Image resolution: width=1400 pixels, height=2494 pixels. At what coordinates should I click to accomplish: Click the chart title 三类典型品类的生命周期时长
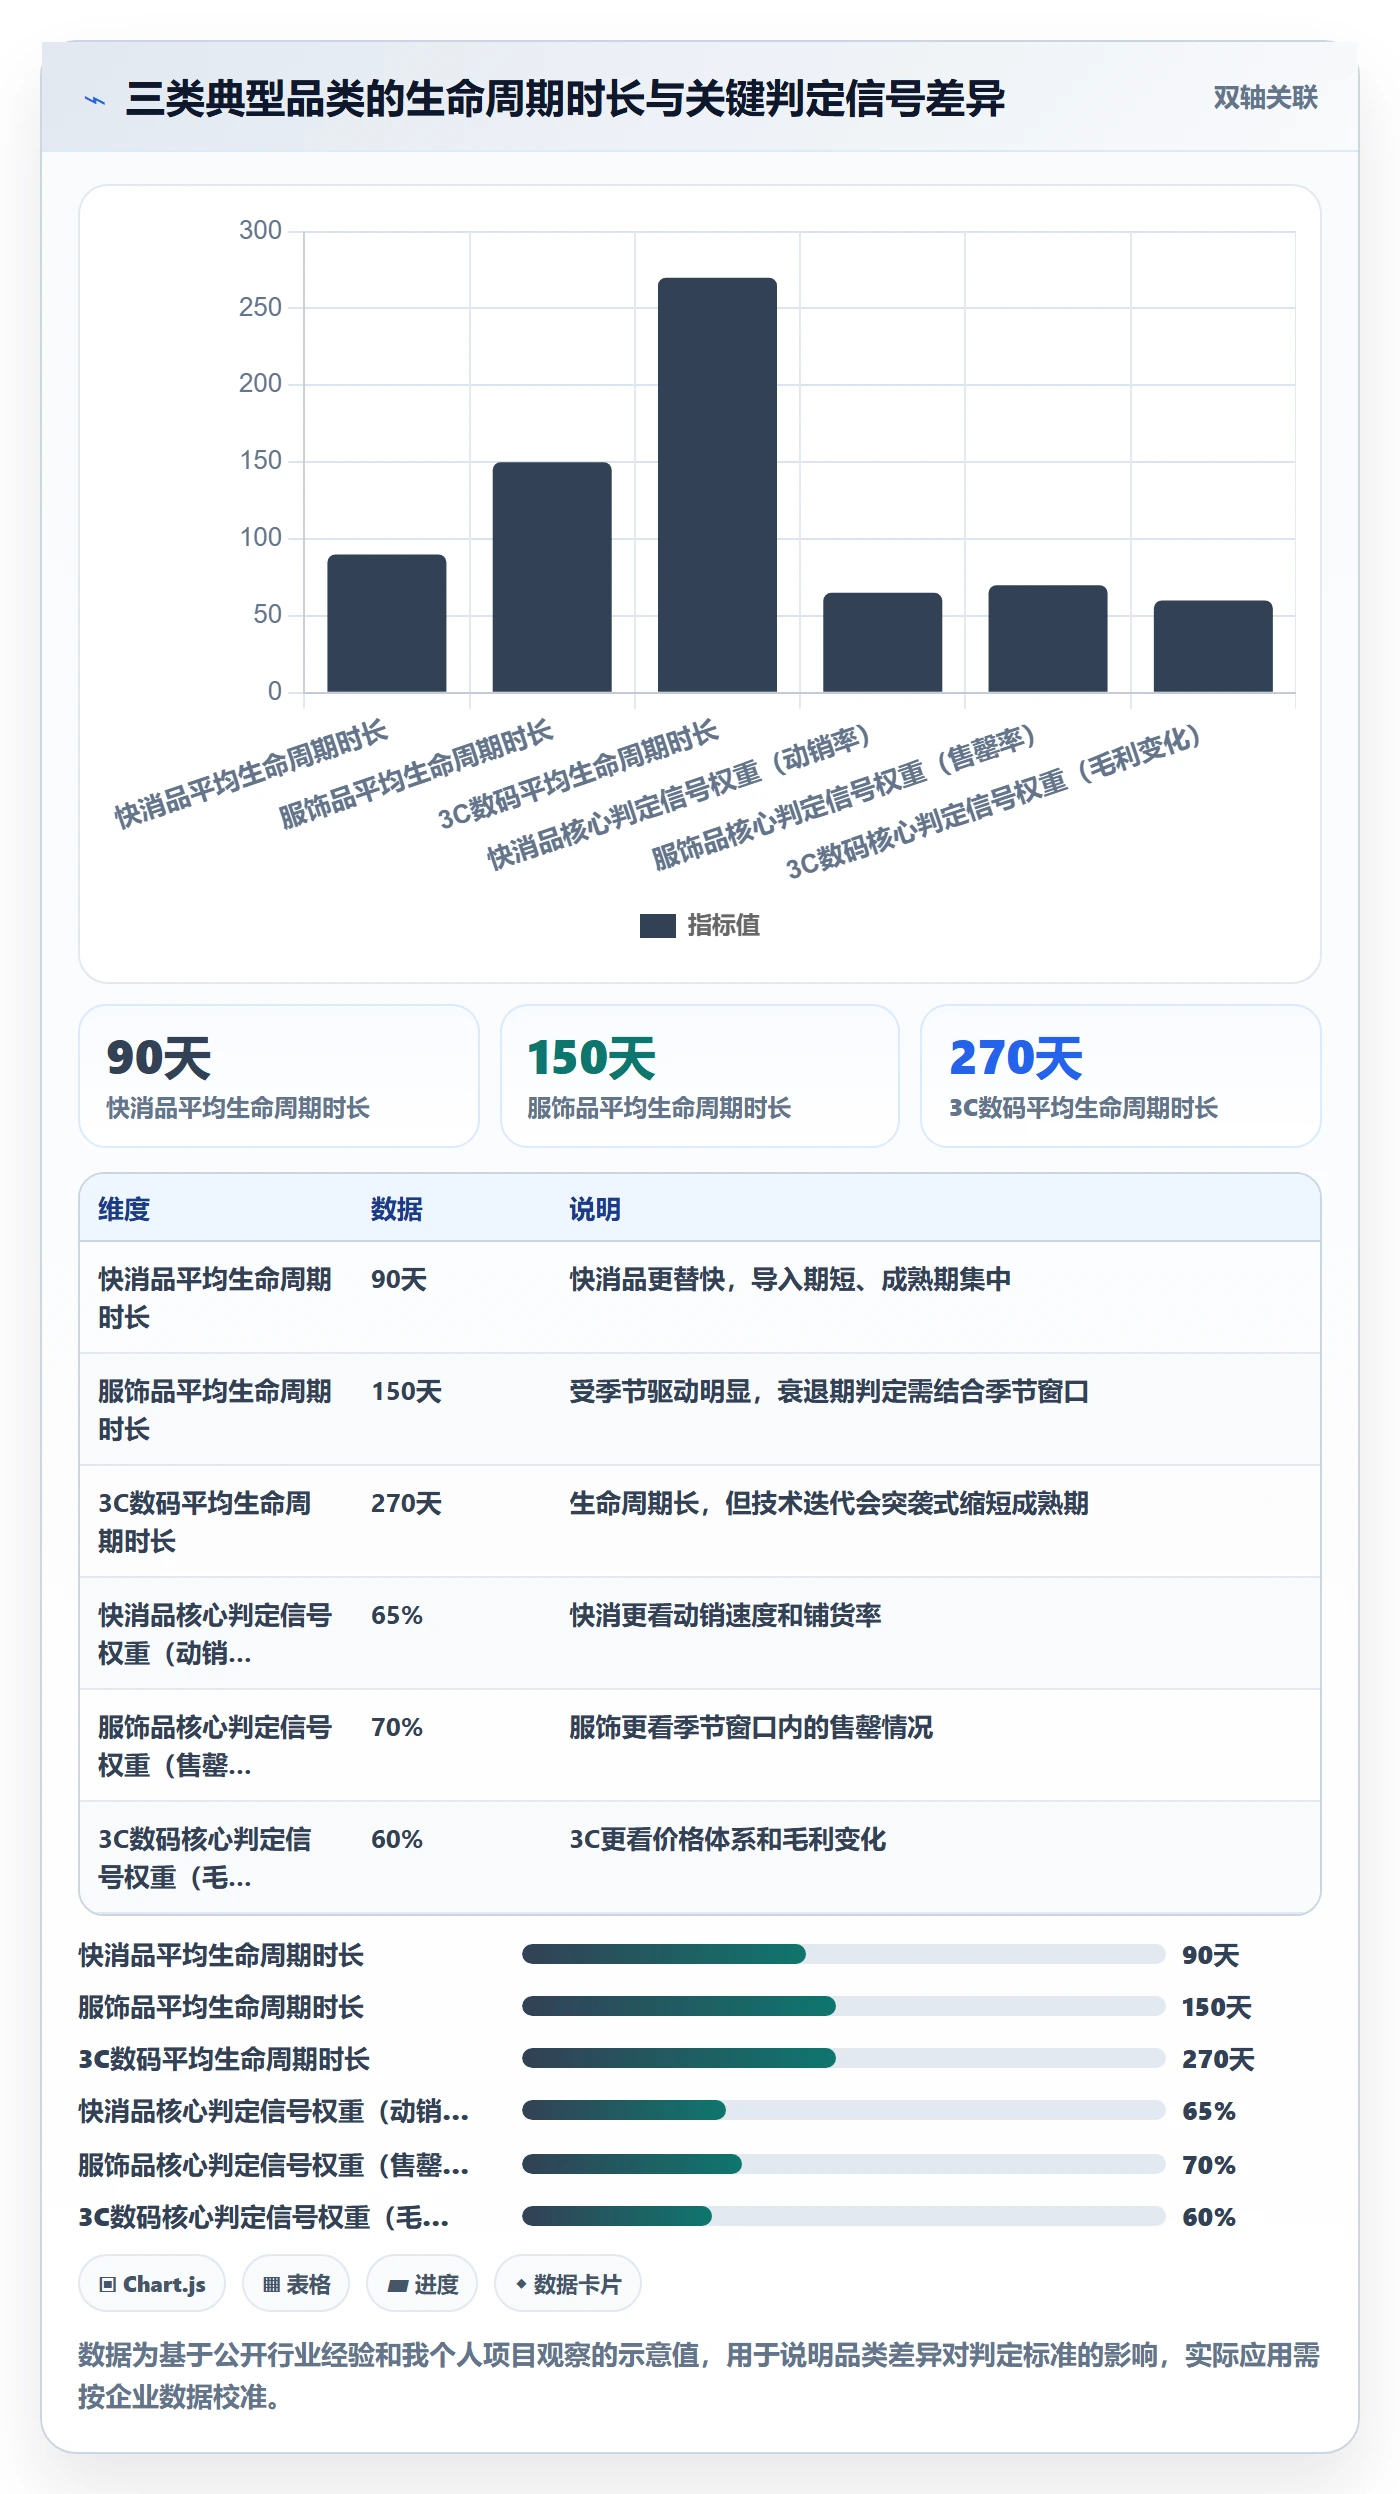click(565, 99)
